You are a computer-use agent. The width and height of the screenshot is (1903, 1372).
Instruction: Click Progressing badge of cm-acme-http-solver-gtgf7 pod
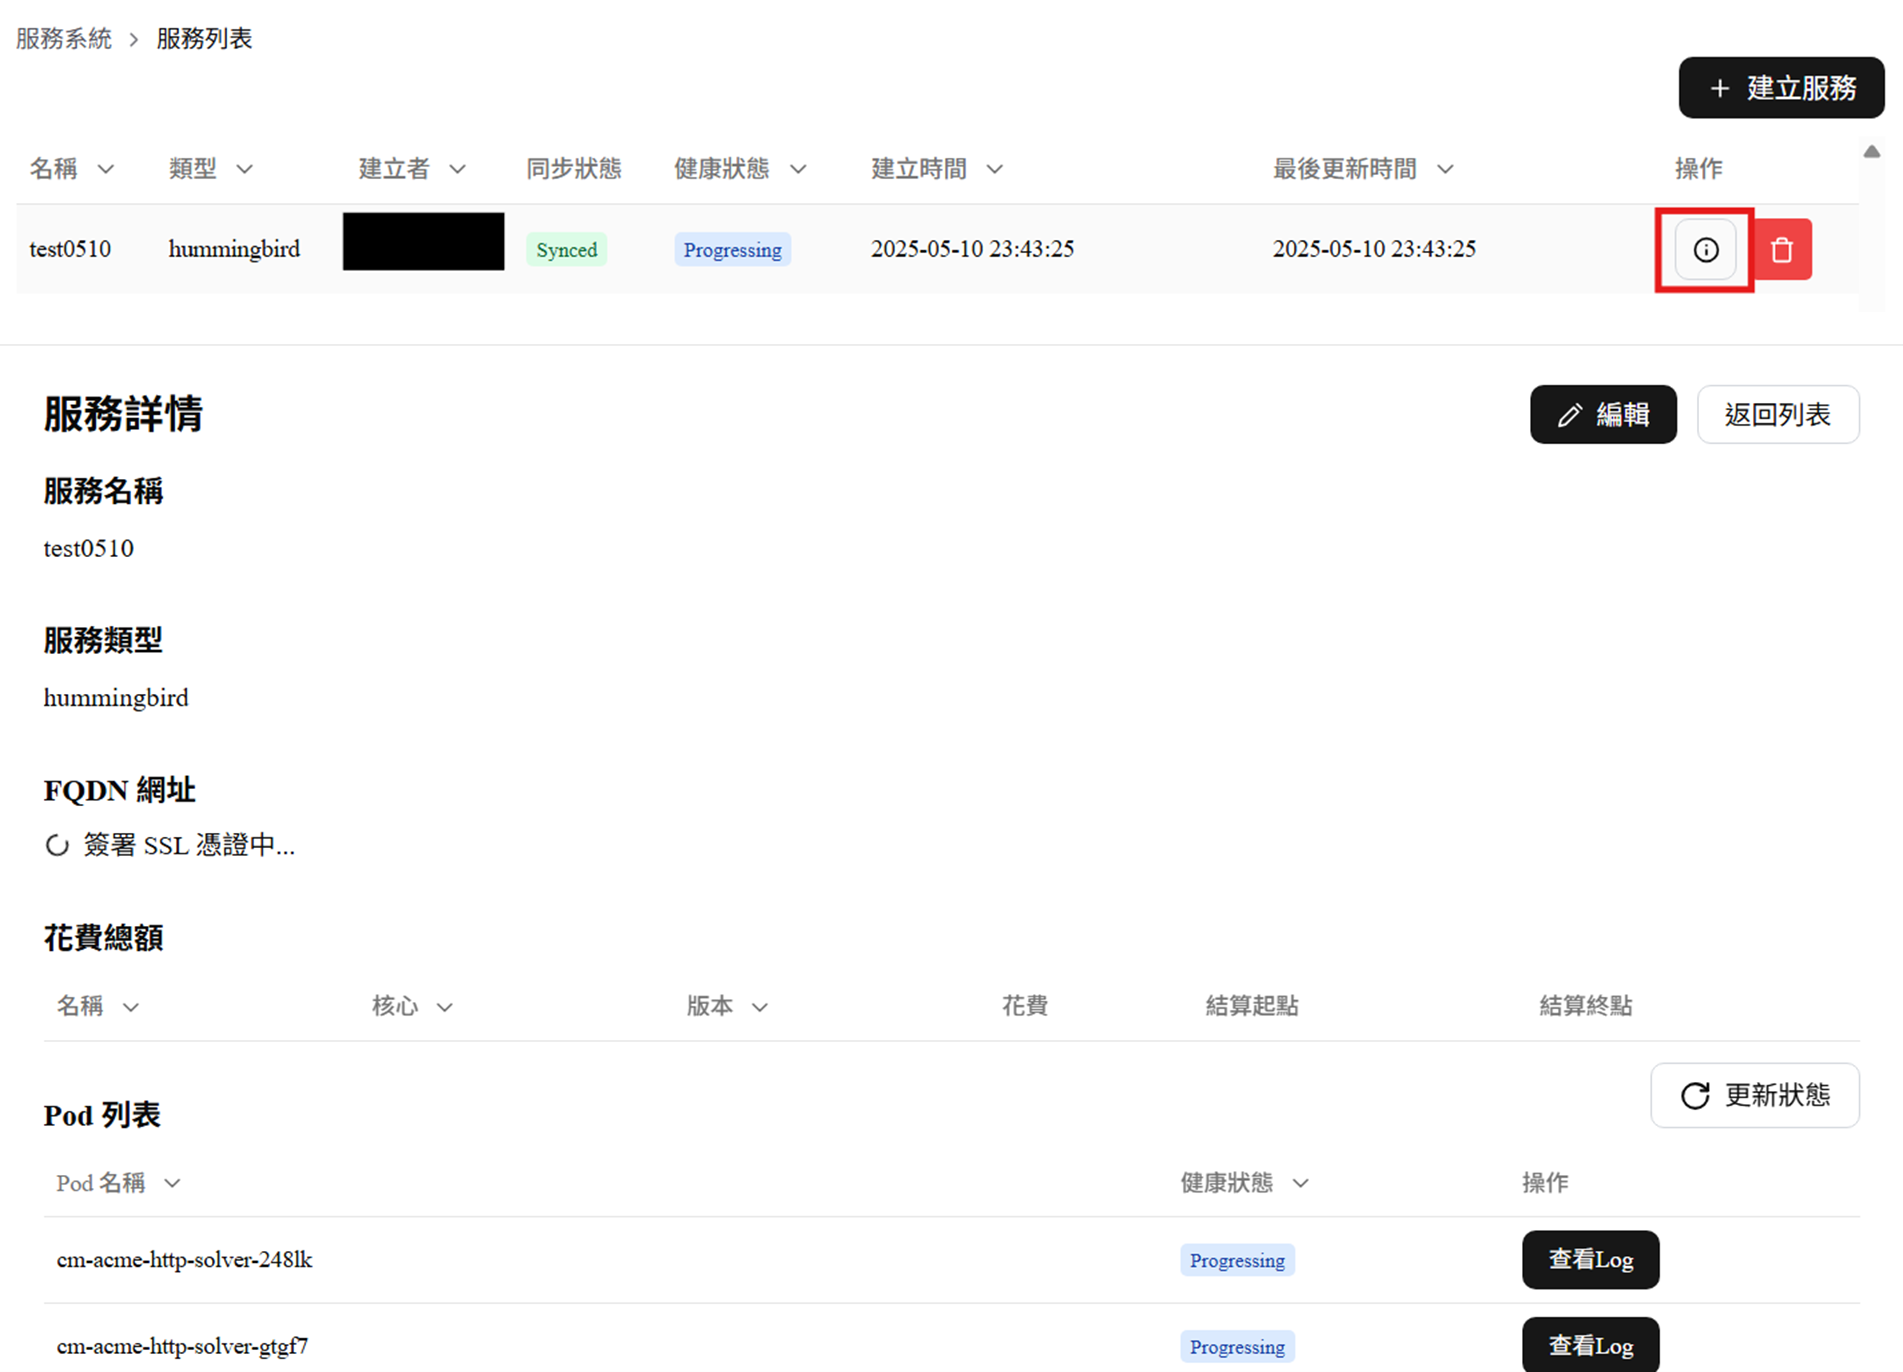coord(1237,1347)
